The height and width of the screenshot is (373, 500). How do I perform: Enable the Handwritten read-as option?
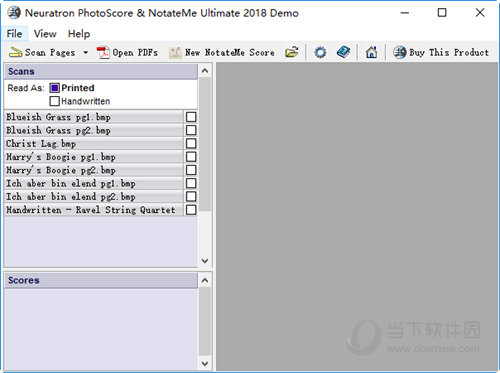[x=55, y=101]
